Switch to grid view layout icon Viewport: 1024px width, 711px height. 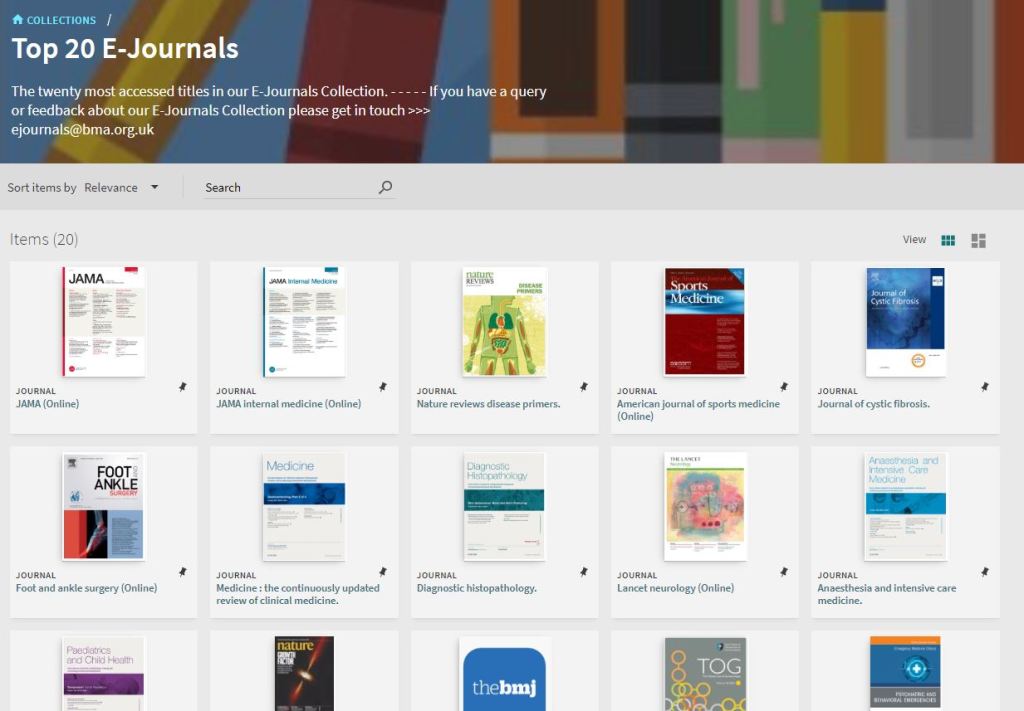click(x=948, y=240)
